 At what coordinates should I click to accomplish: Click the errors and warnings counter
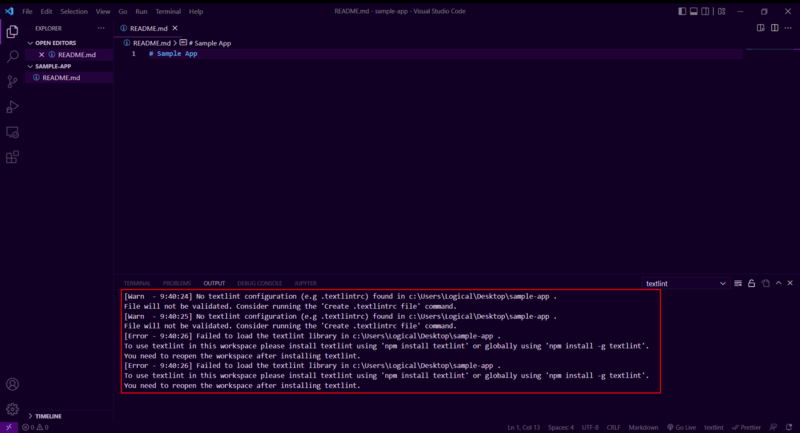point(35,427)
